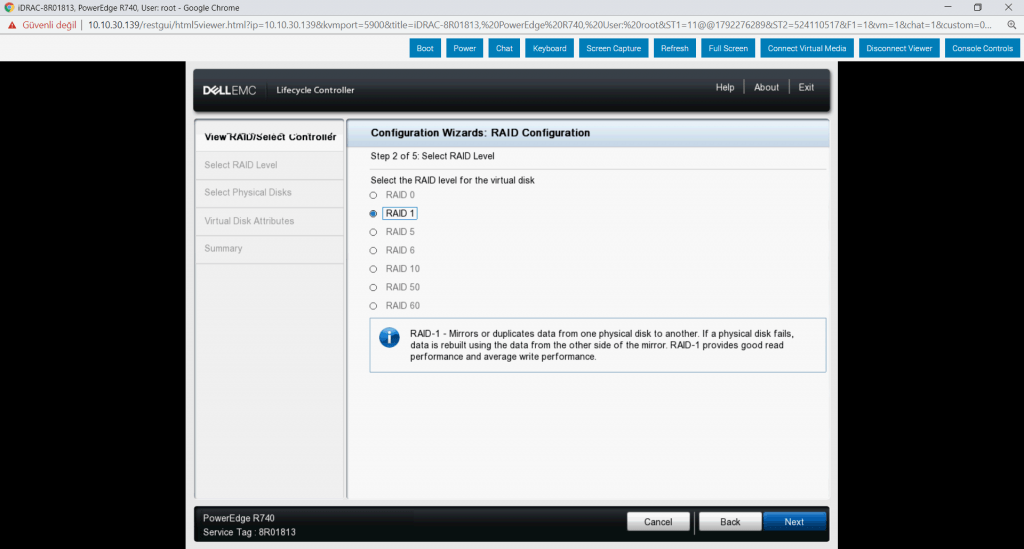Choose the RAID 60 option

tap(374, 306)
